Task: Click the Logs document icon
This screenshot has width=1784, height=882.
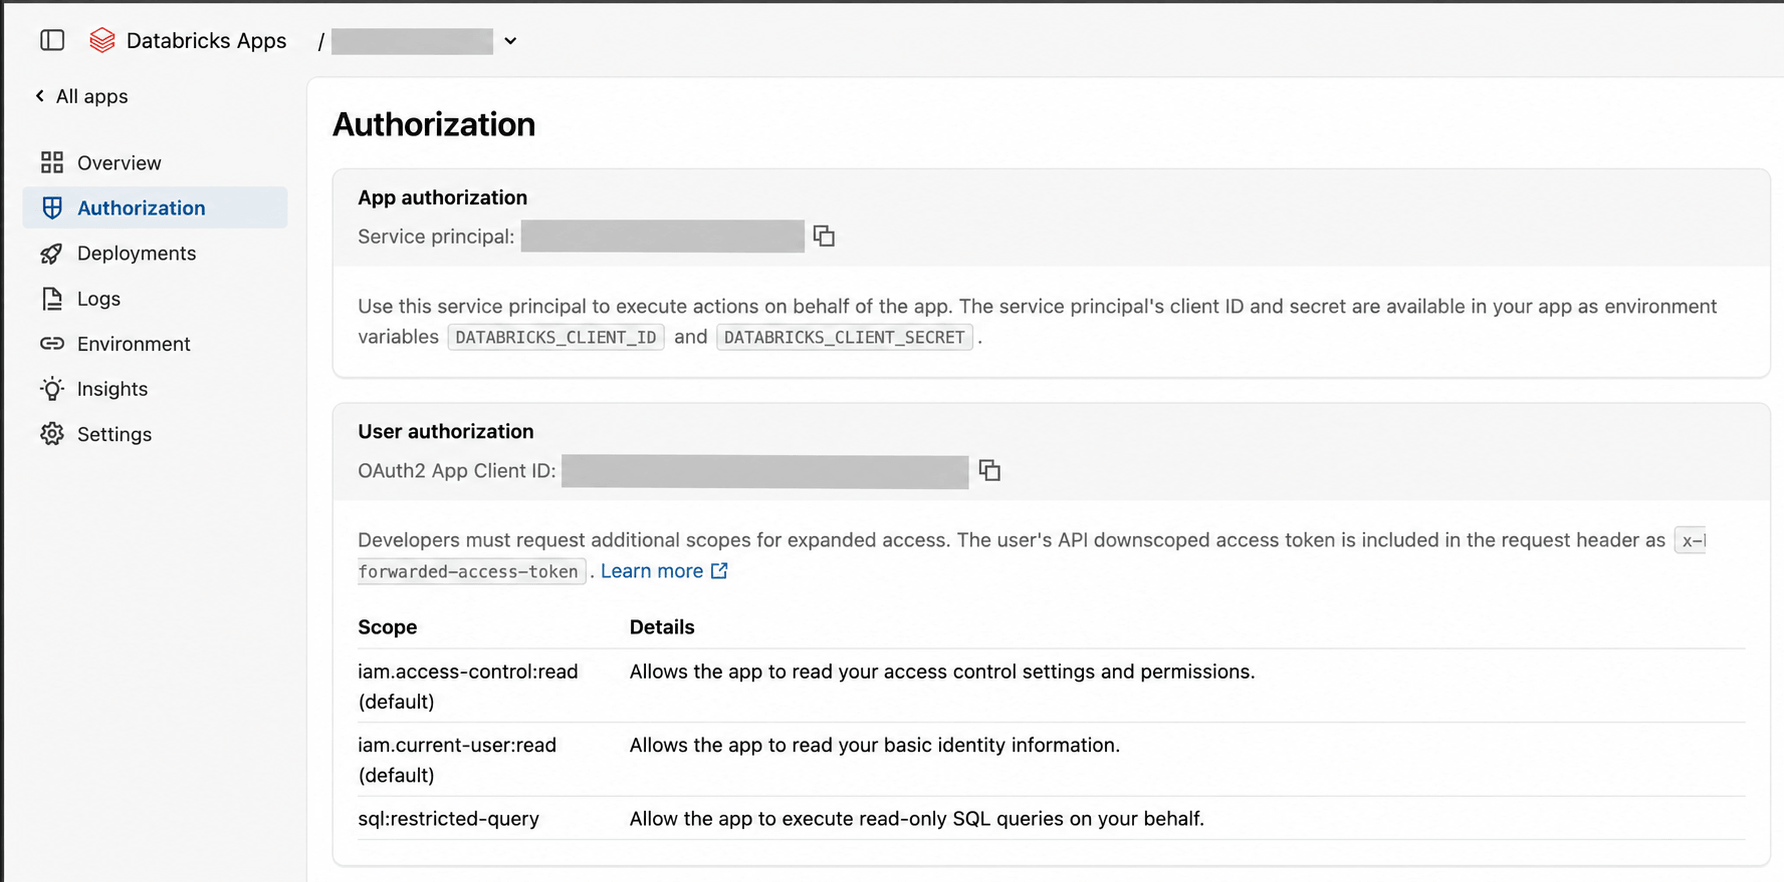Action: pyautogui.click(x=52, y=298)
